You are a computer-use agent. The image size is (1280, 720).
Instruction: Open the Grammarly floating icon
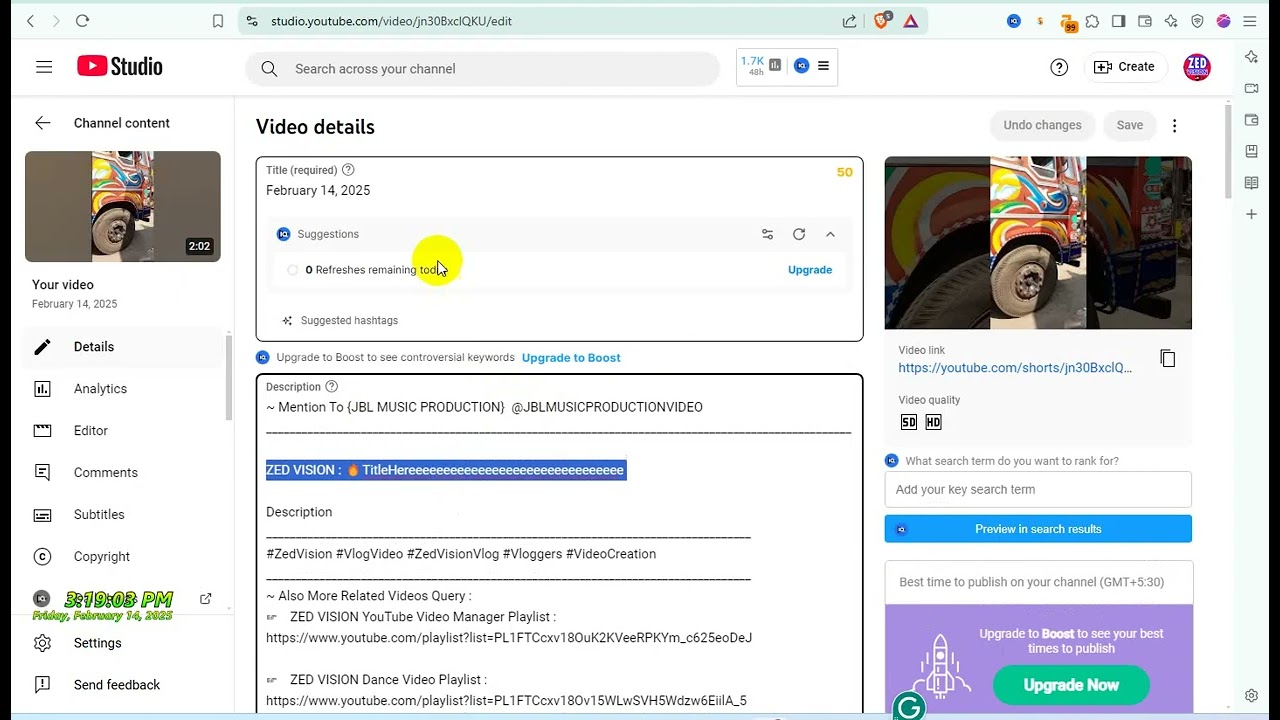909,707
